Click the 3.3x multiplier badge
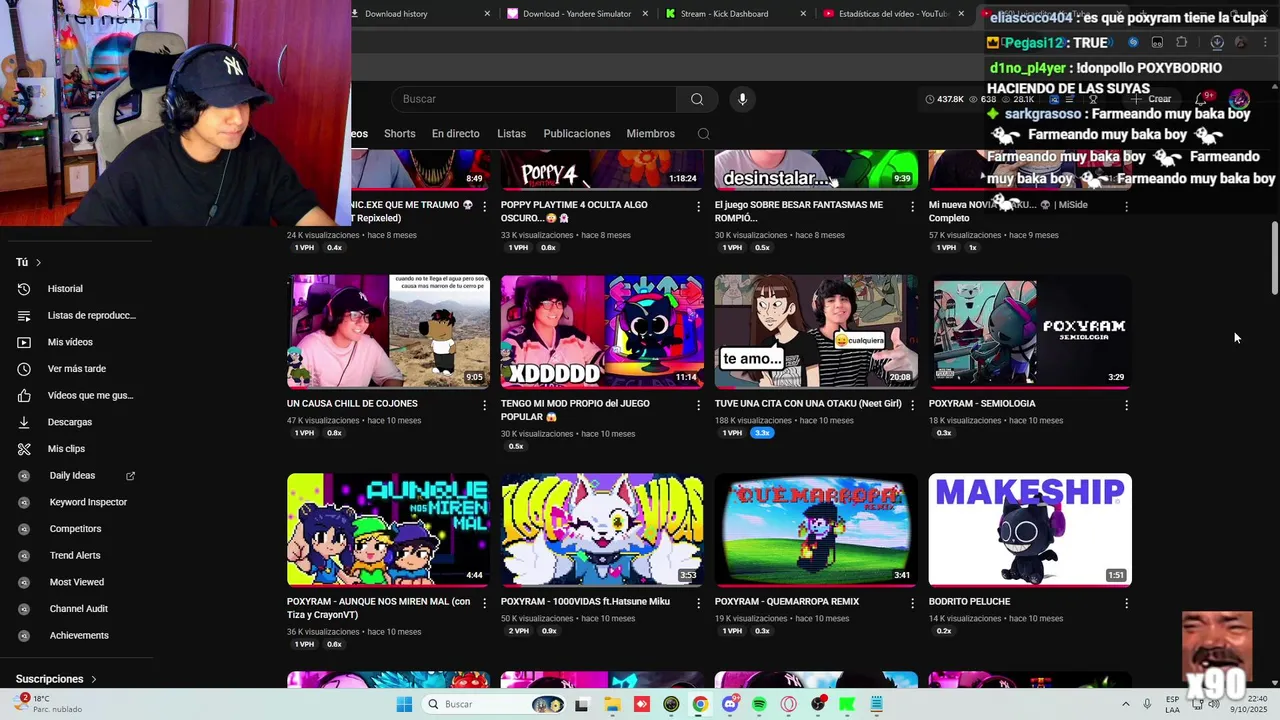Screen dimensions: 1280x720 [762, 433]
